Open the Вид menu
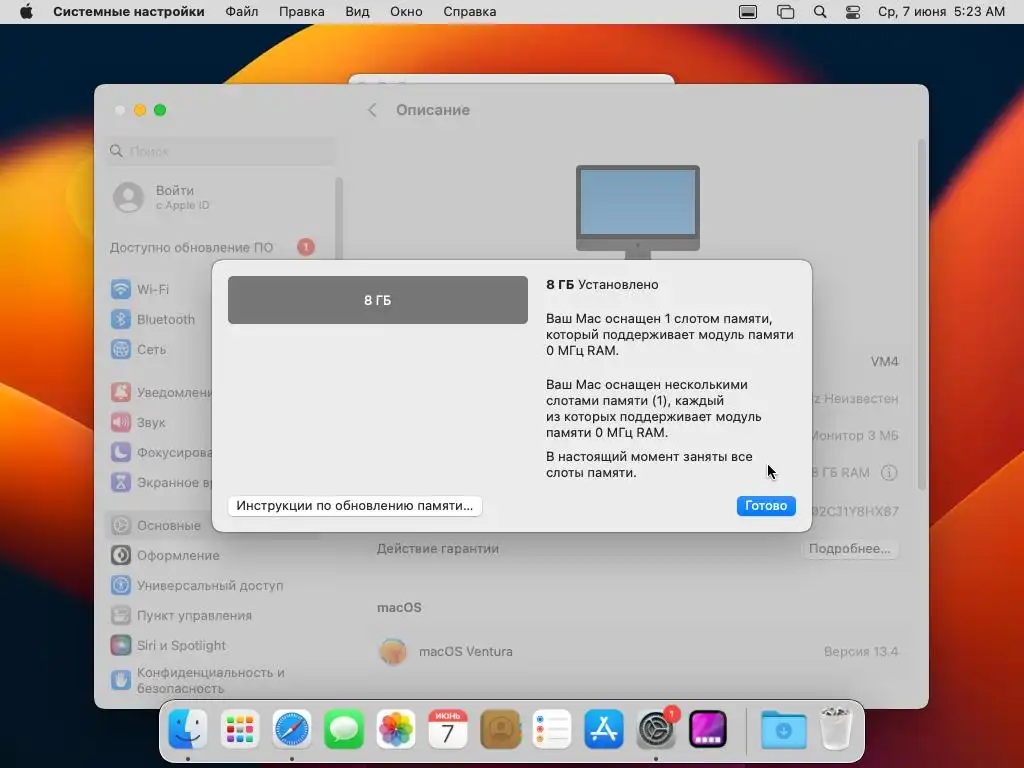Screen dimensions: 1024x768 [x=357, y=12]
